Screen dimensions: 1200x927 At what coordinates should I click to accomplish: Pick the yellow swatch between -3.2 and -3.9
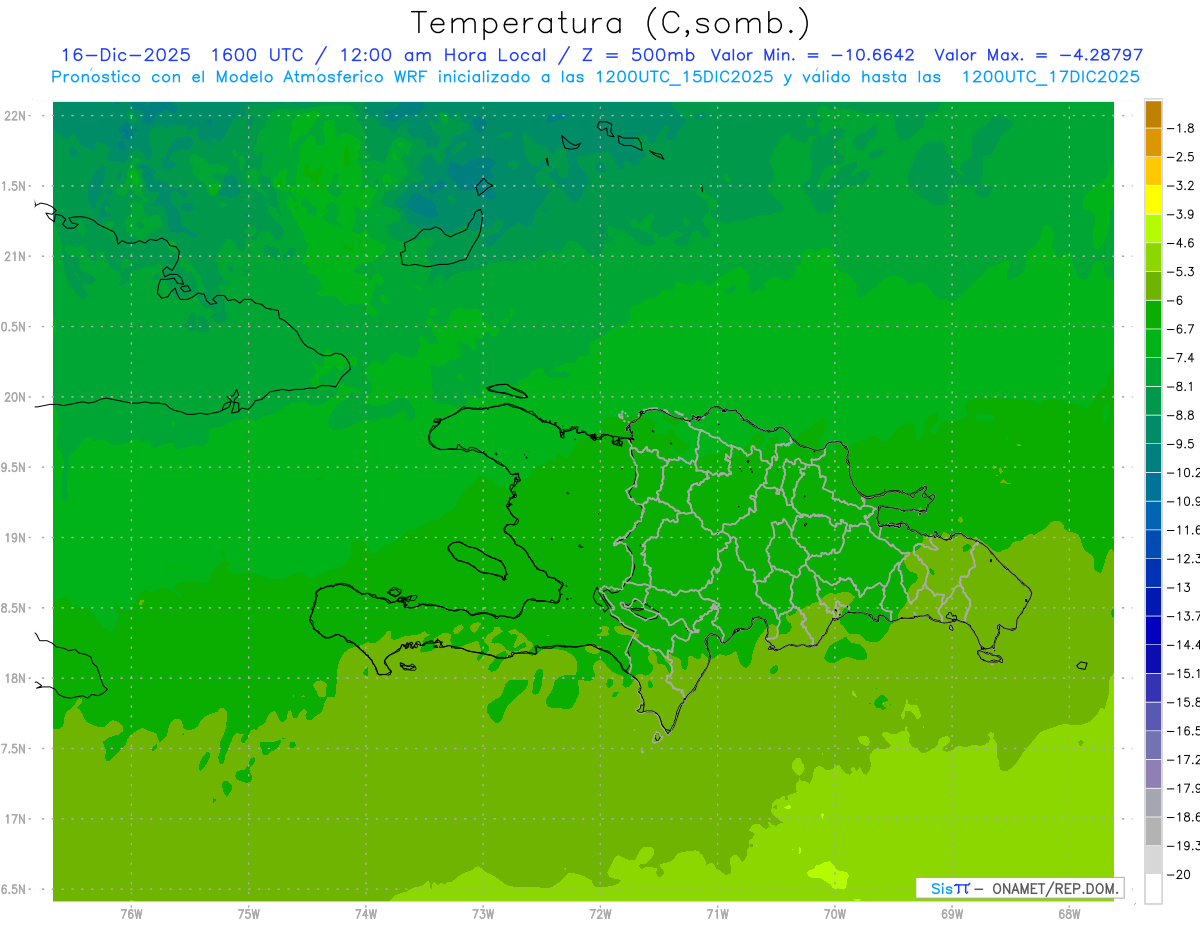click(1153, 200)
